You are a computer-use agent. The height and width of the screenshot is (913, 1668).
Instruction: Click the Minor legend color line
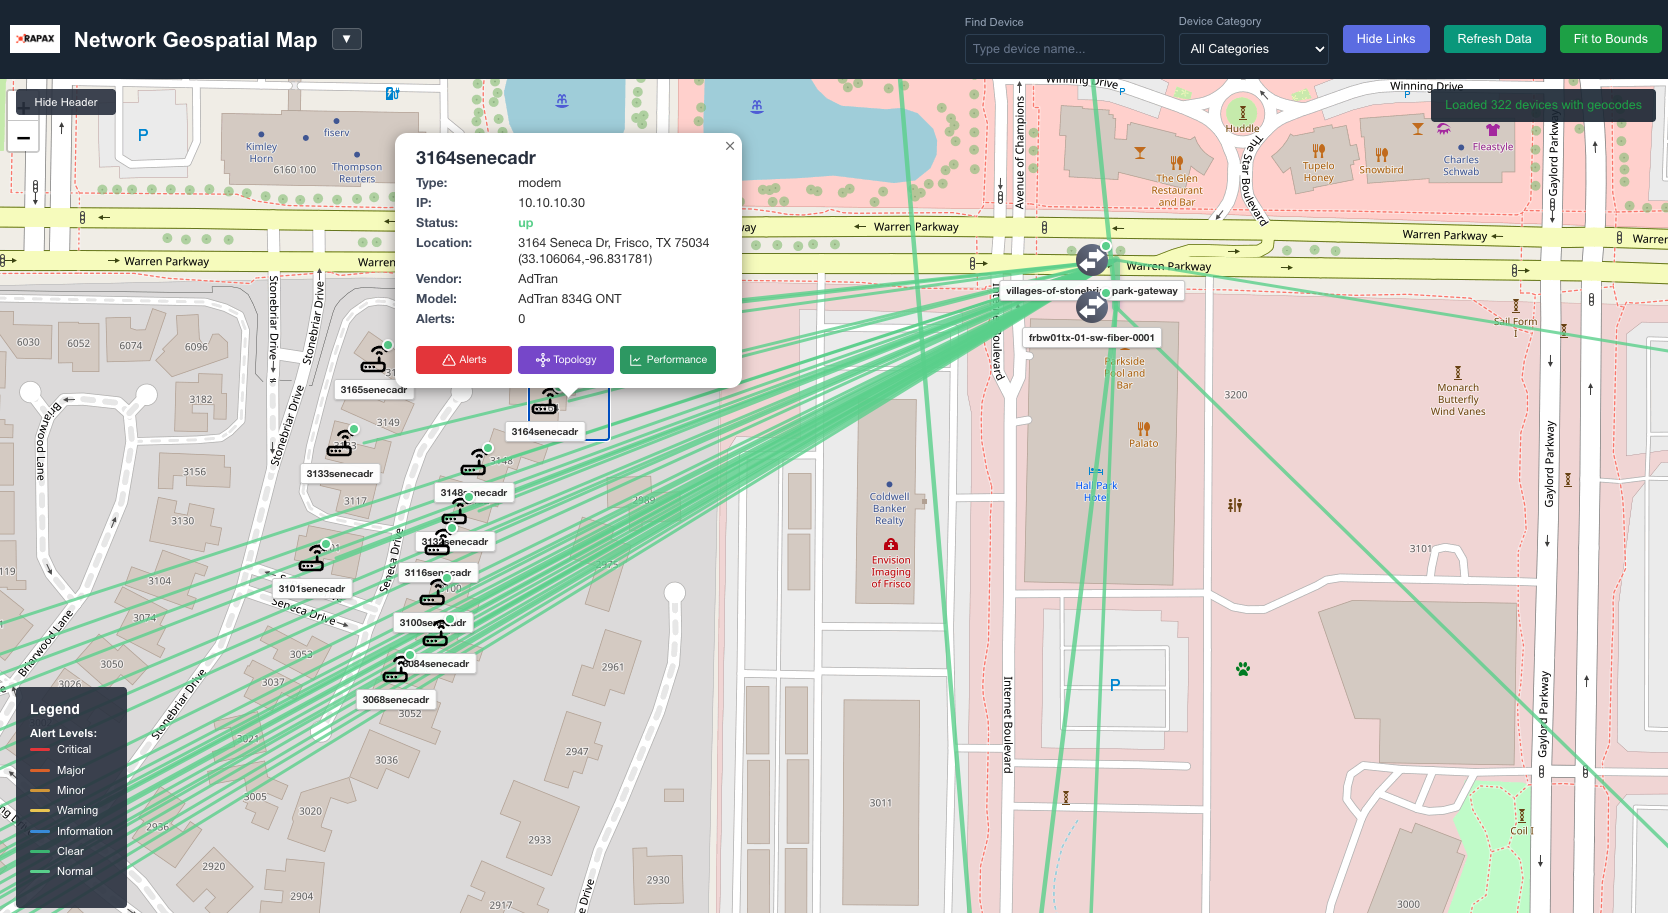coord(40,790)
